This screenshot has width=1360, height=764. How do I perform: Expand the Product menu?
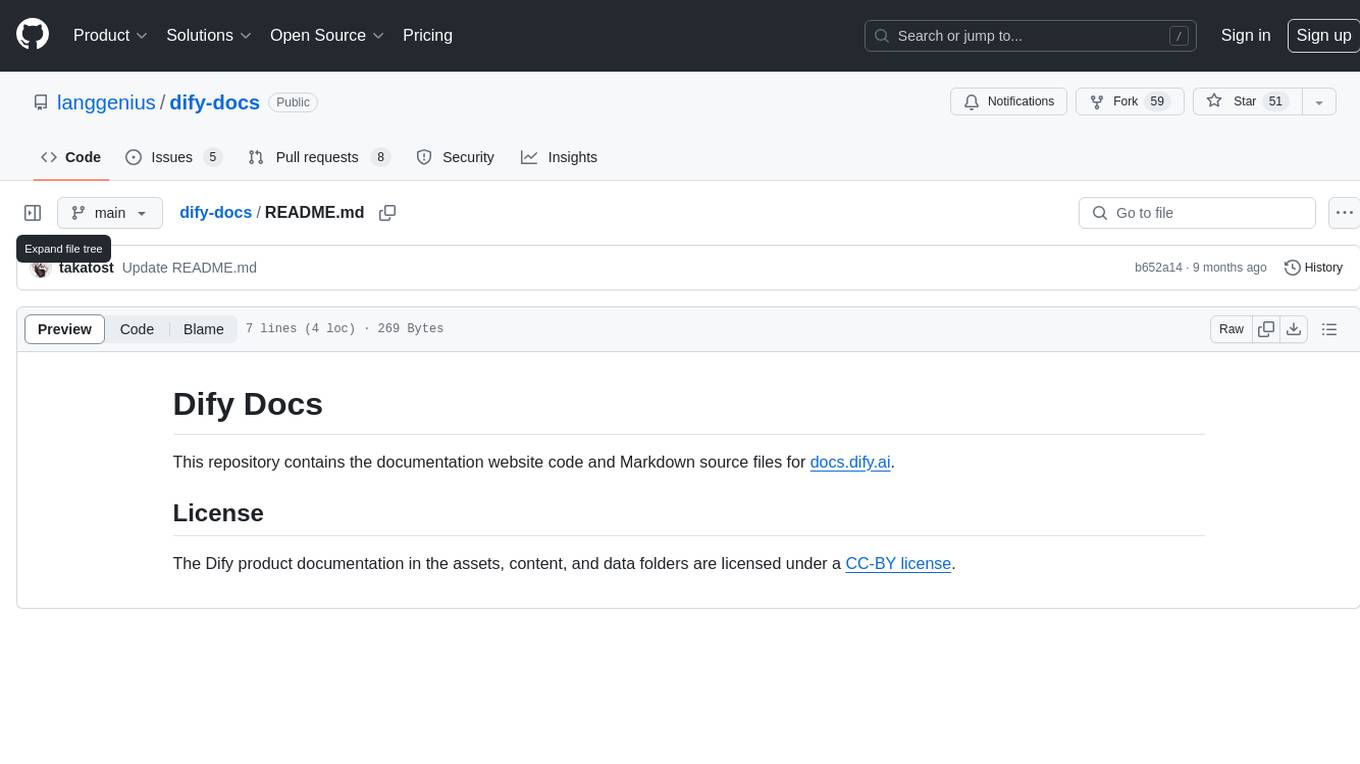pyautogui.click(x=110, y=35)
